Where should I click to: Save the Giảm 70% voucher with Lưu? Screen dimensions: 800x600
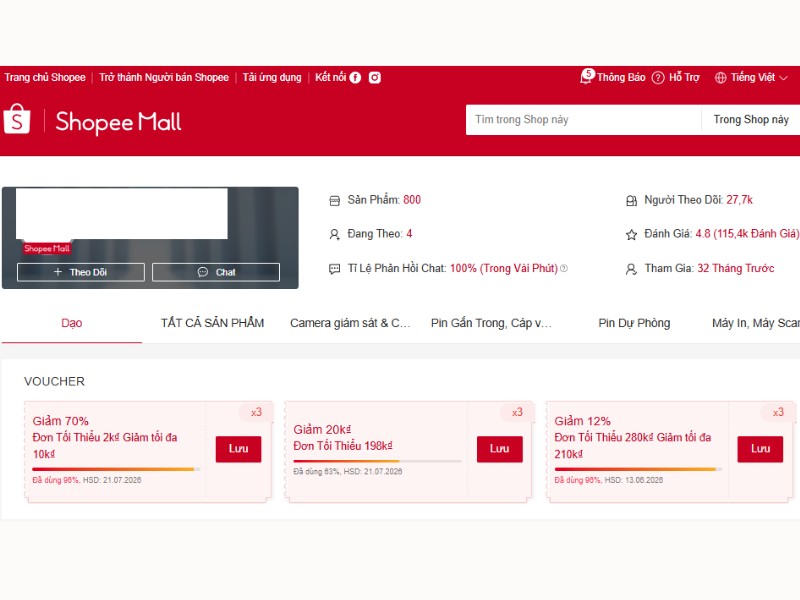click(x=238, y=449)
